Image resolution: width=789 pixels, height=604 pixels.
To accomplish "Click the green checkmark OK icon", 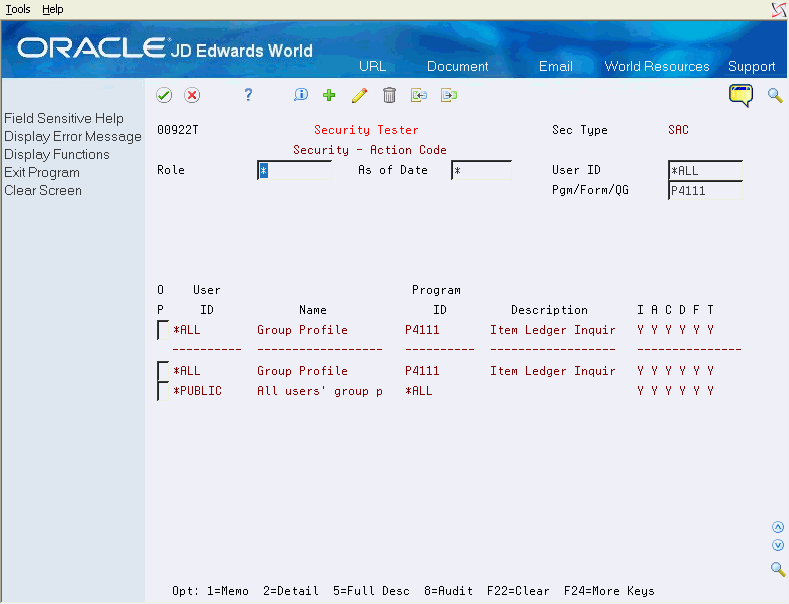I will click(x=164, y=95).
